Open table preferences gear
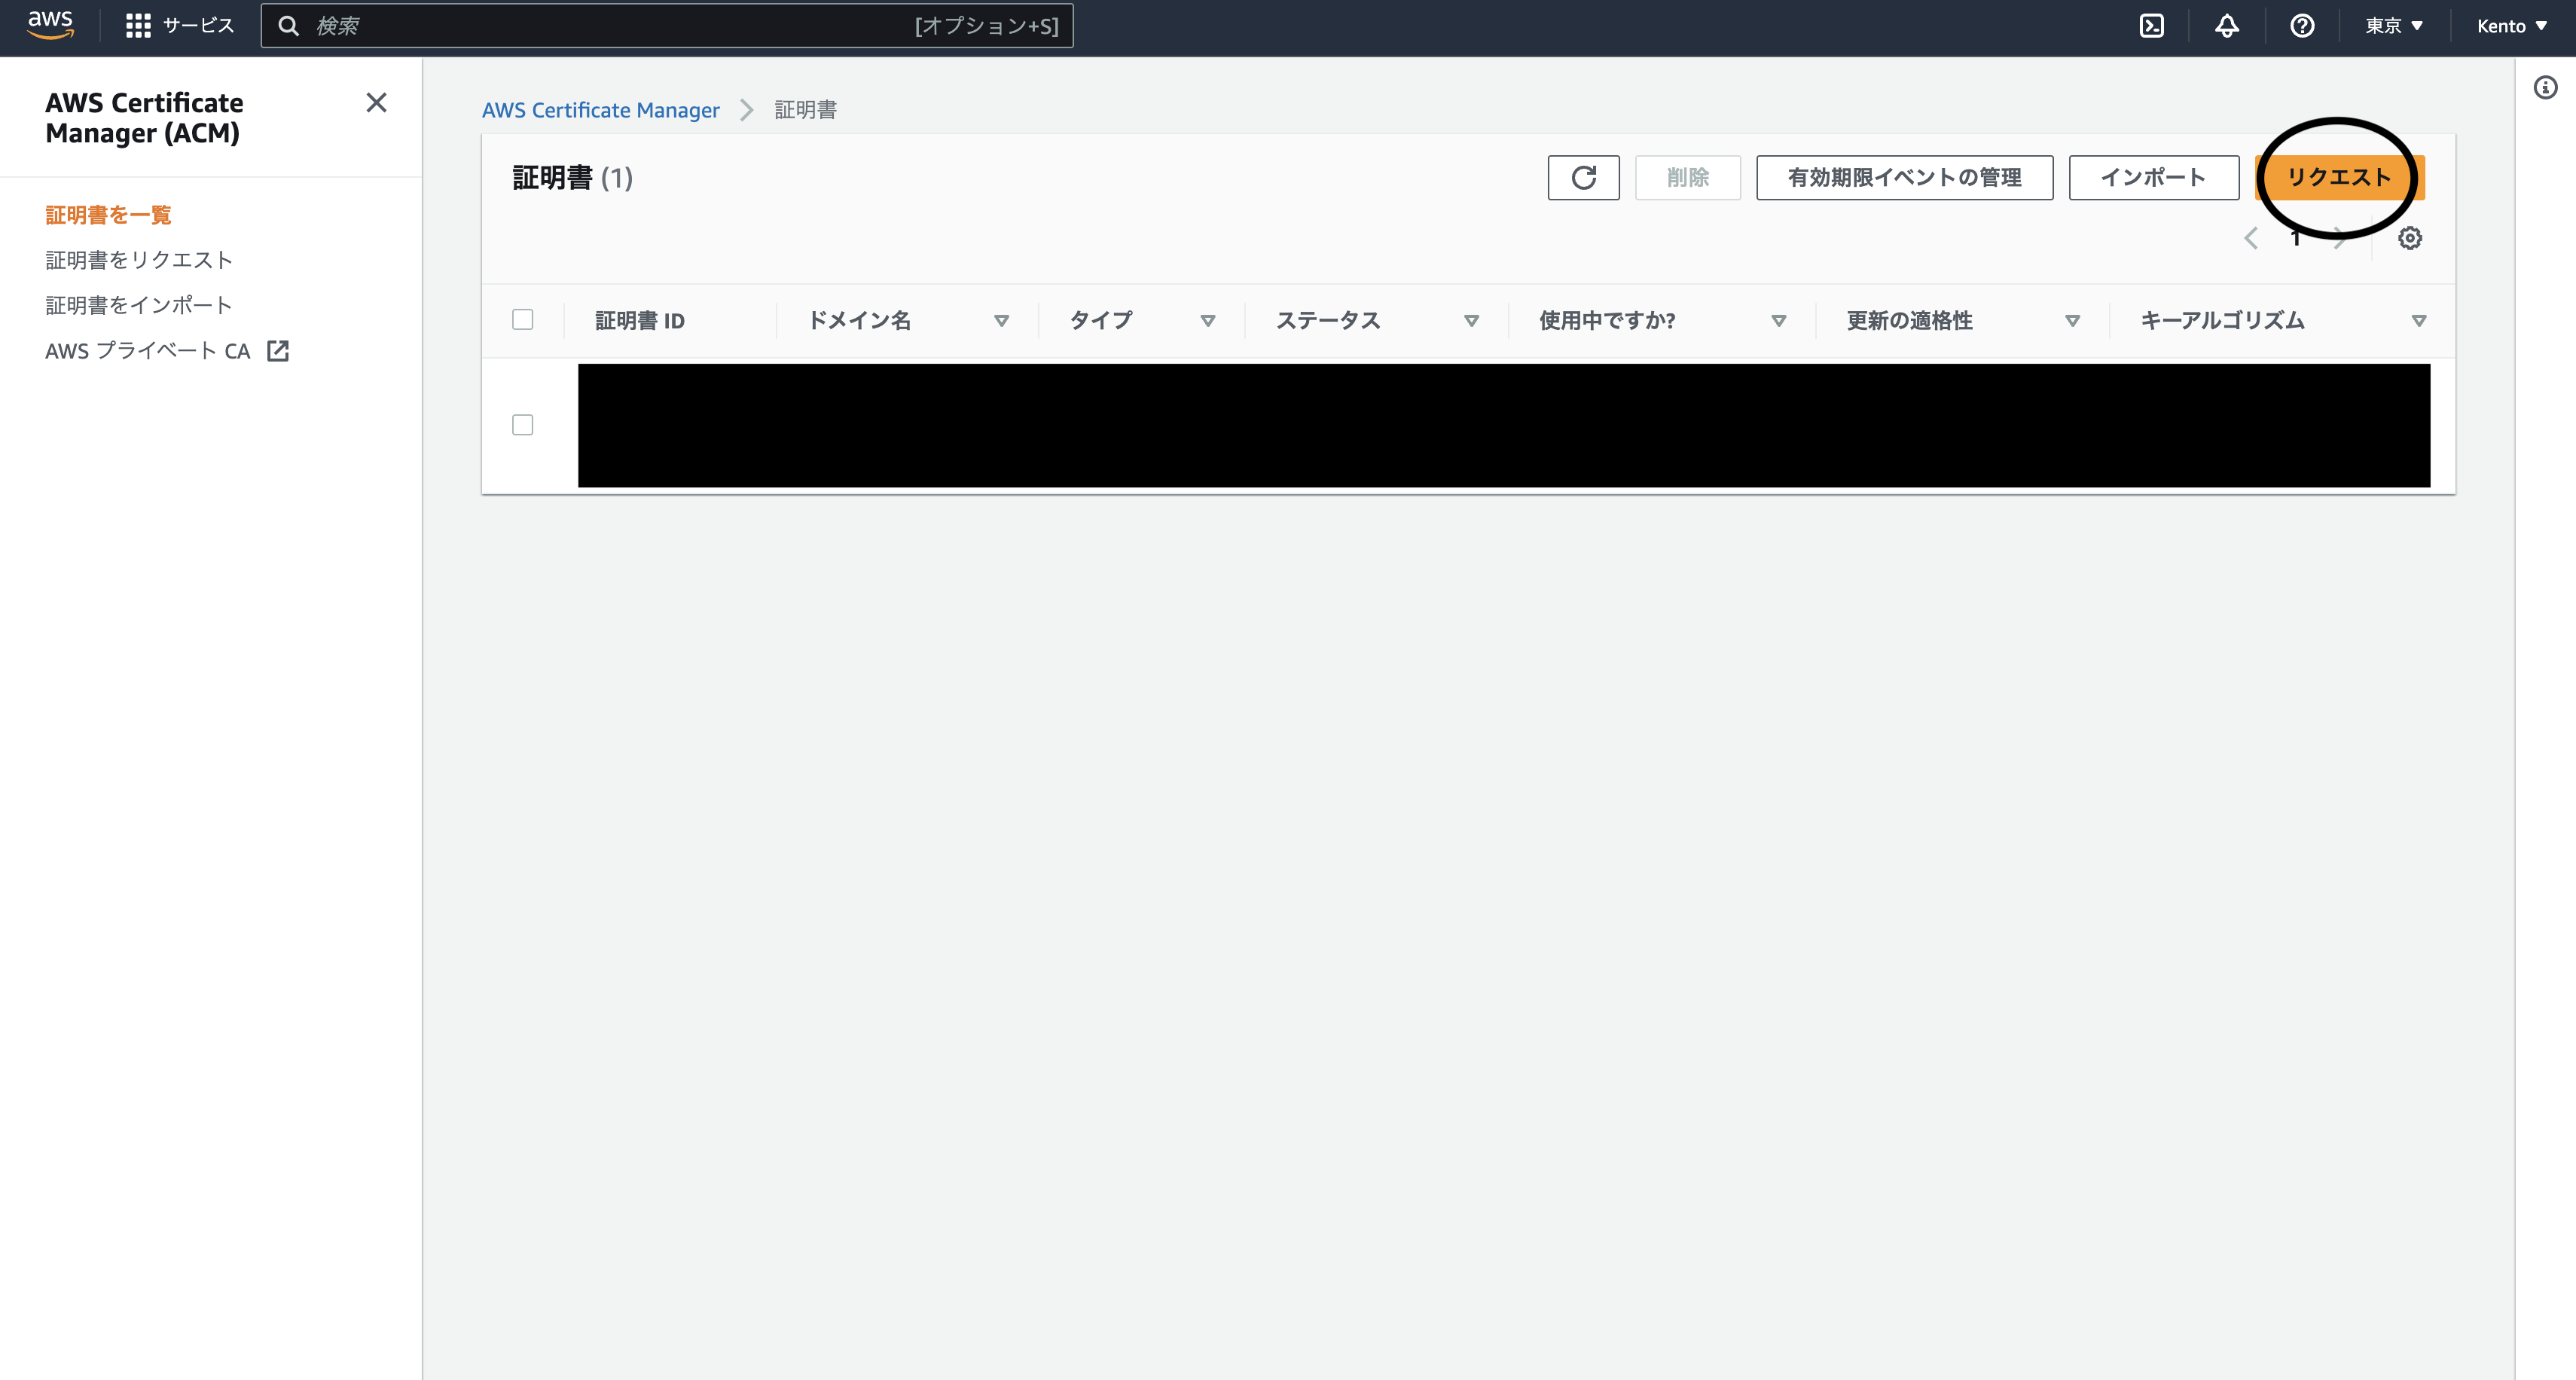 coord(2410,238)
